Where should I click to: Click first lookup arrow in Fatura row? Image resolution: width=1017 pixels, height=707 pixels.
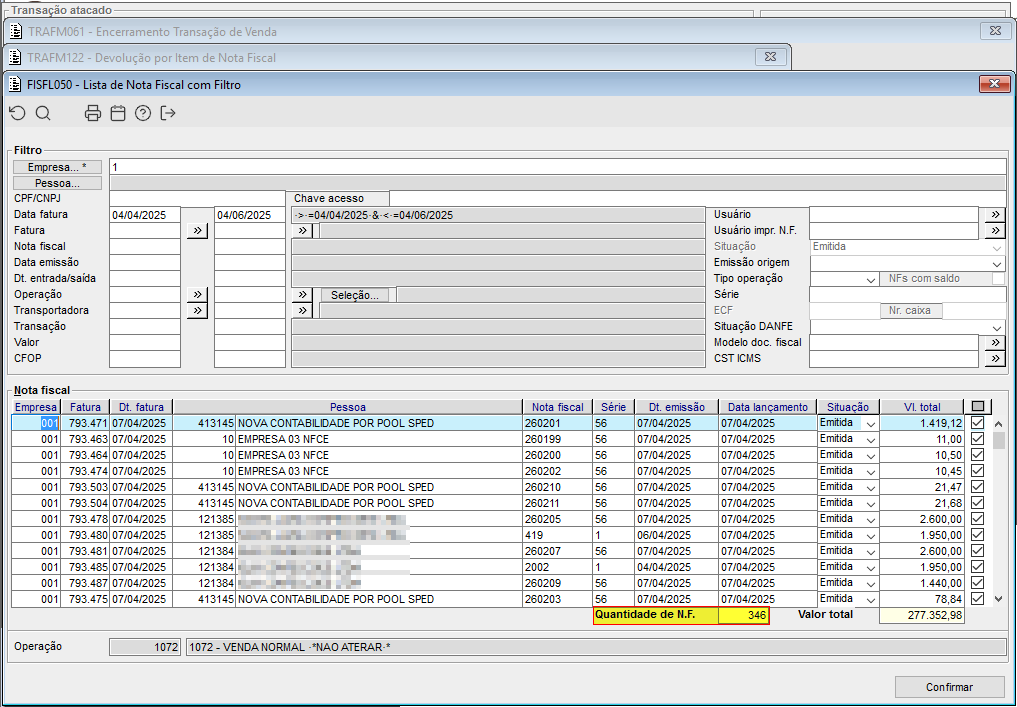pos(197,230)
